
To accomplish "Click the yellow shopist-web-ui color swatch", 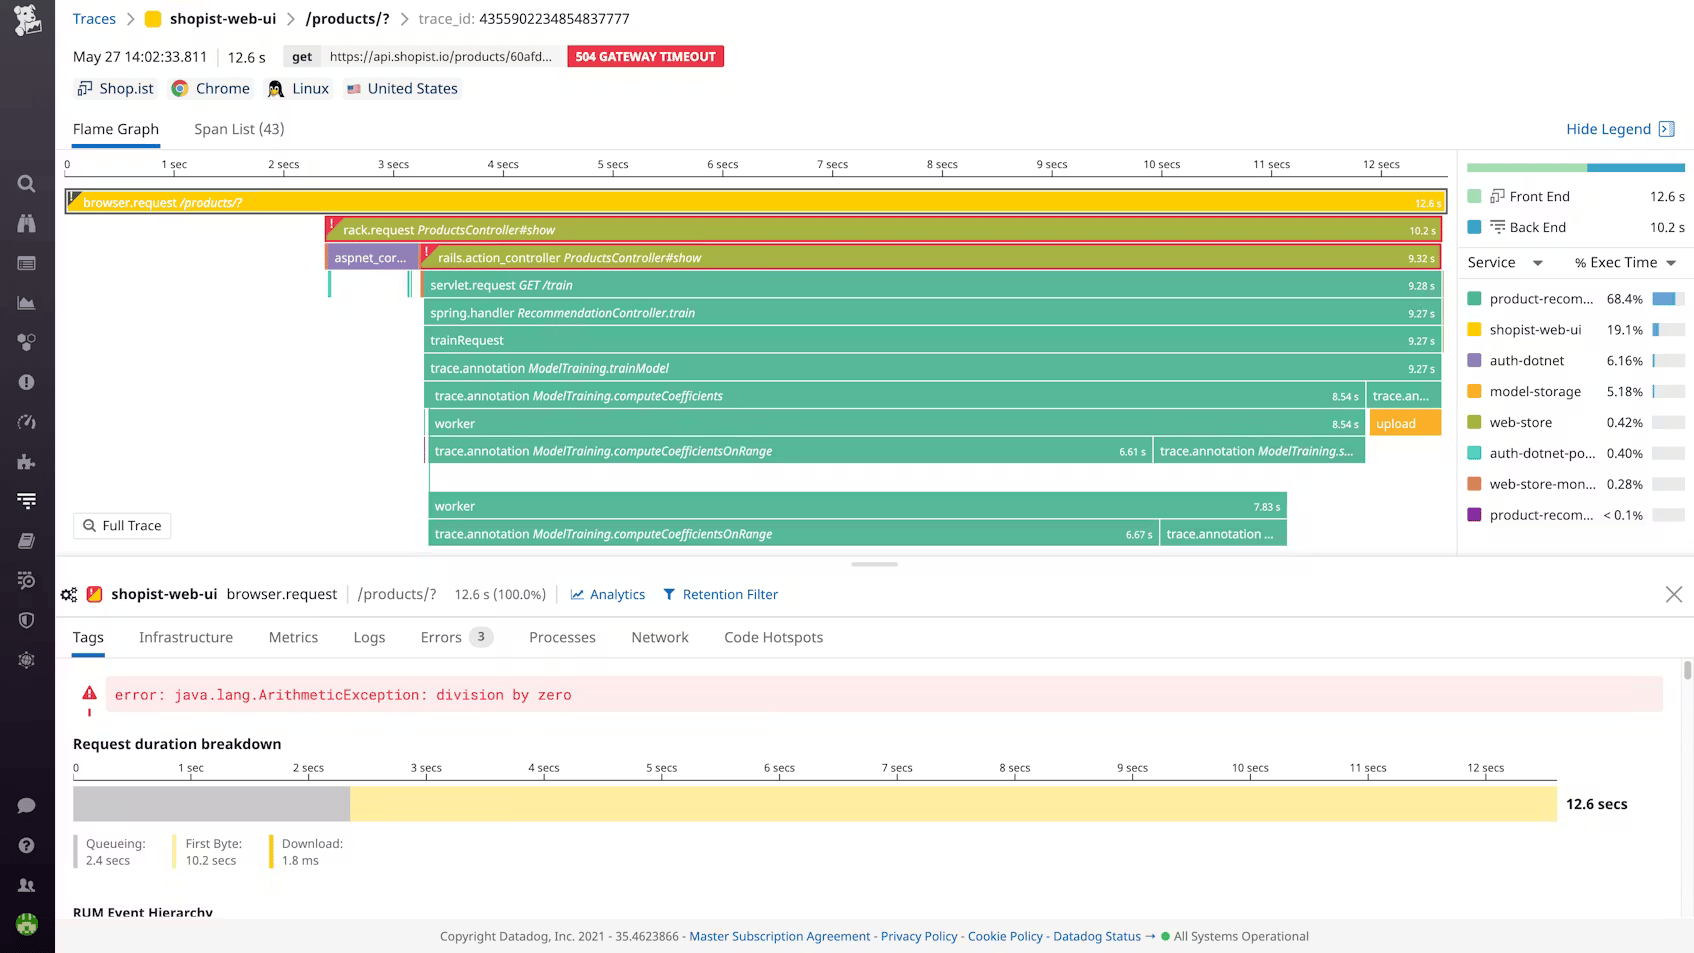I will point(1474,329).
